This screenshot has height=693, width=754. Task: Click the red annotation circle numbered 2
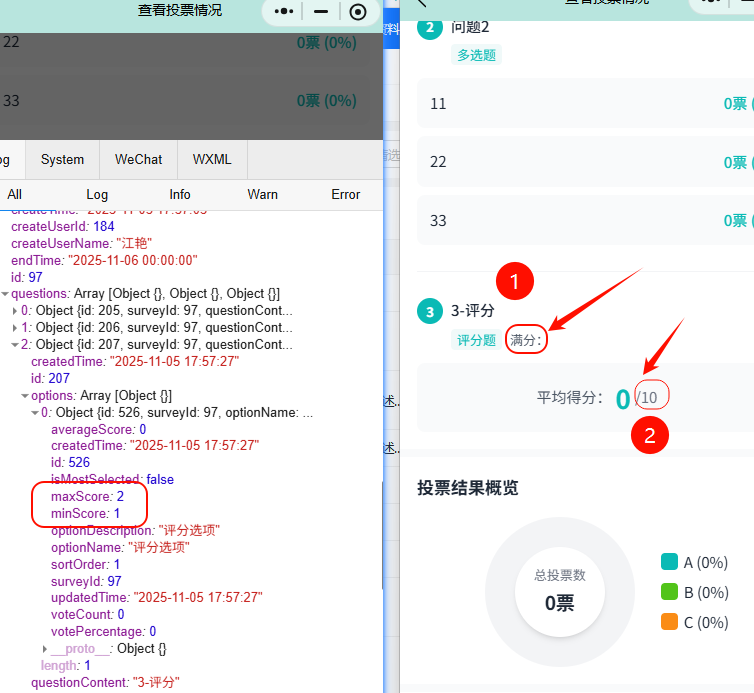[650, 435]
